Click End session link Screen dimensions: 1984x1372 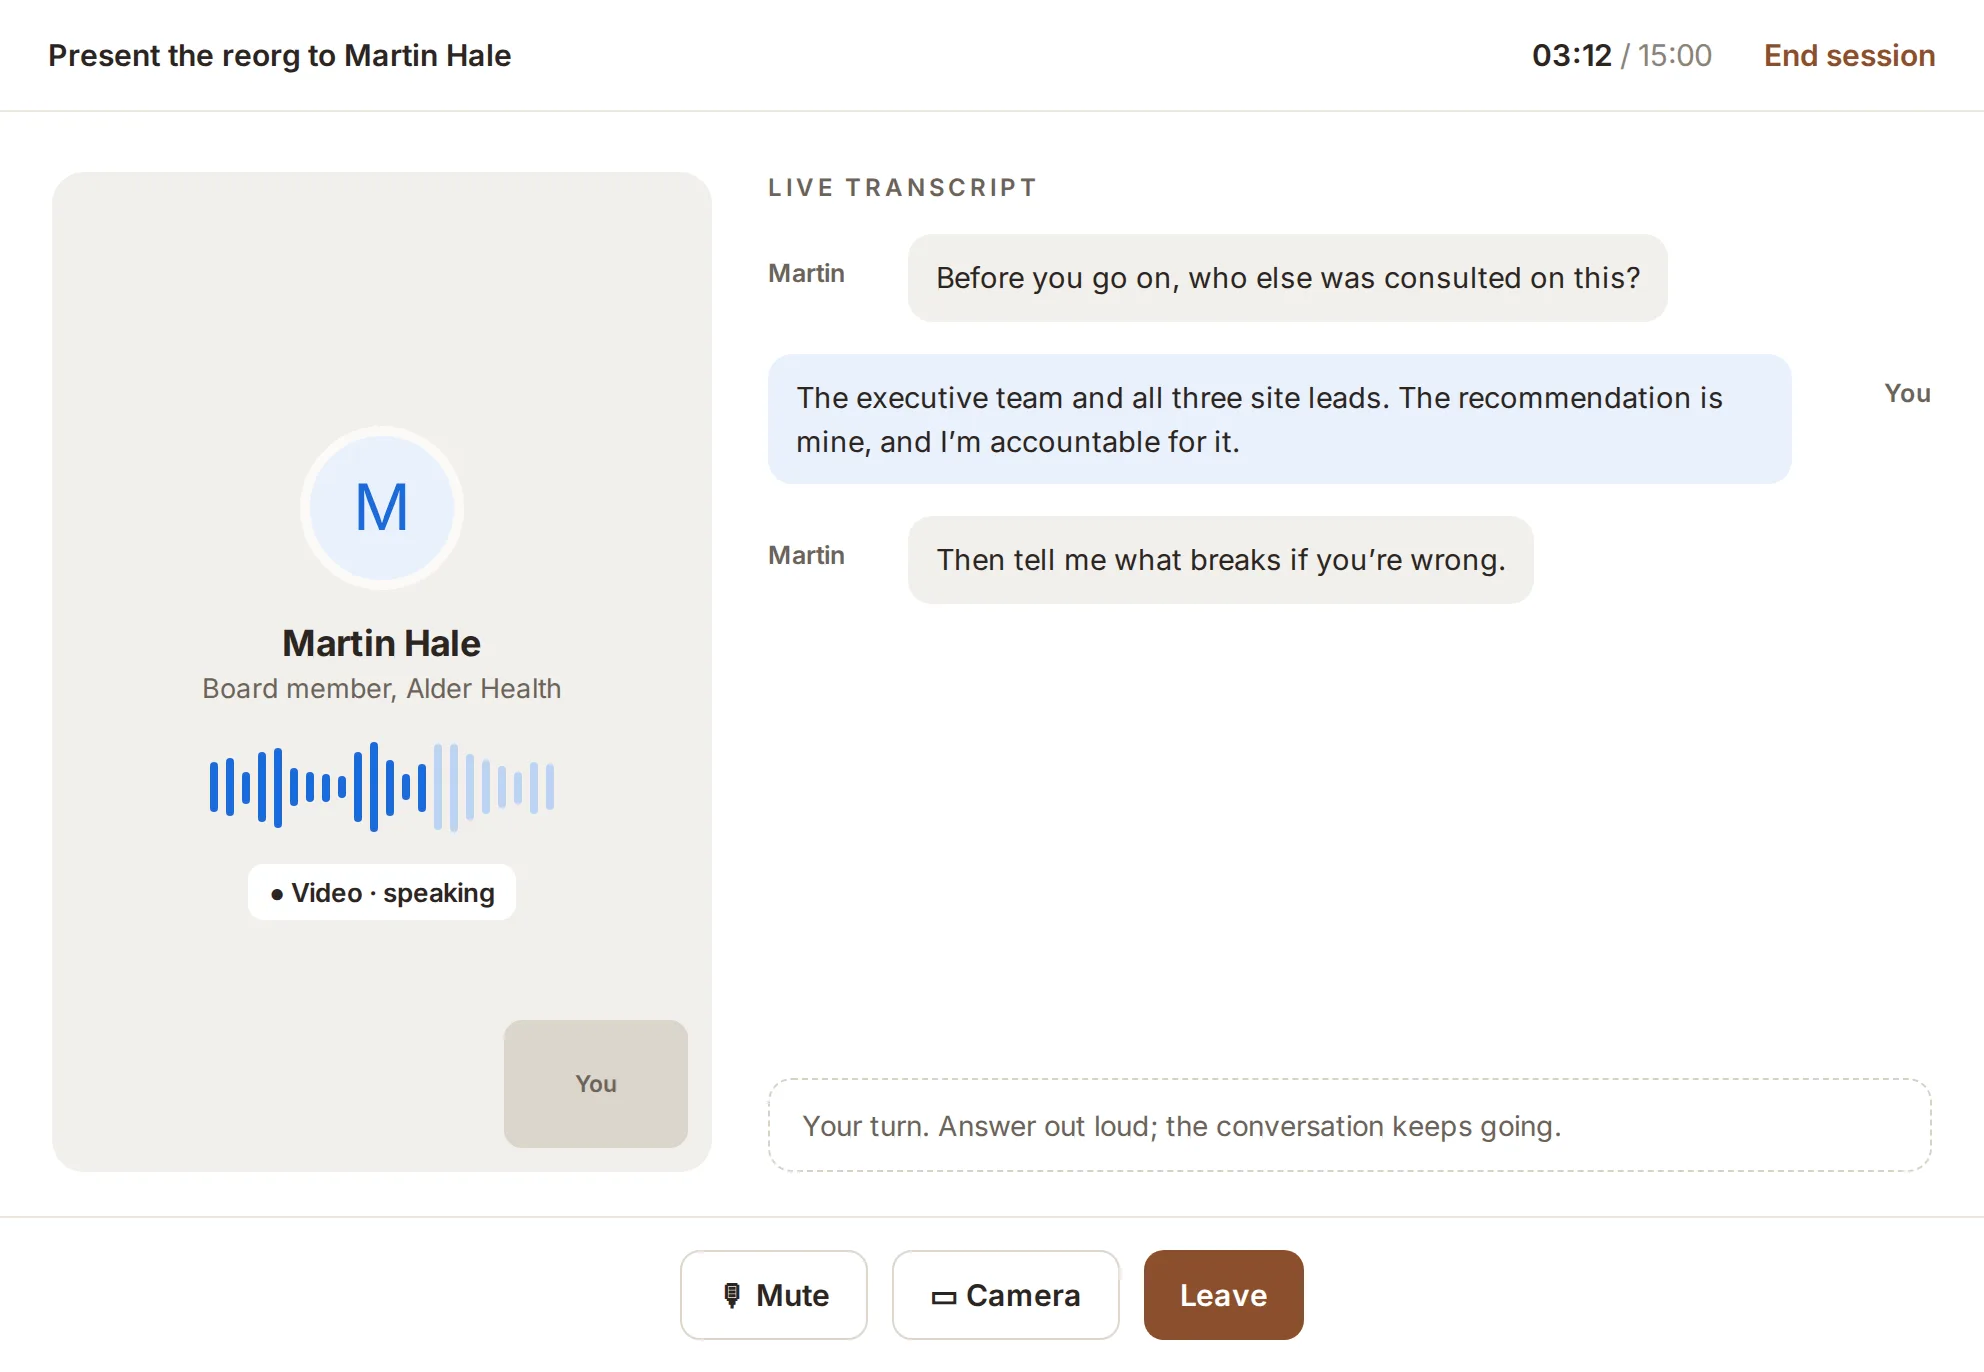[x=1849, y=55]
